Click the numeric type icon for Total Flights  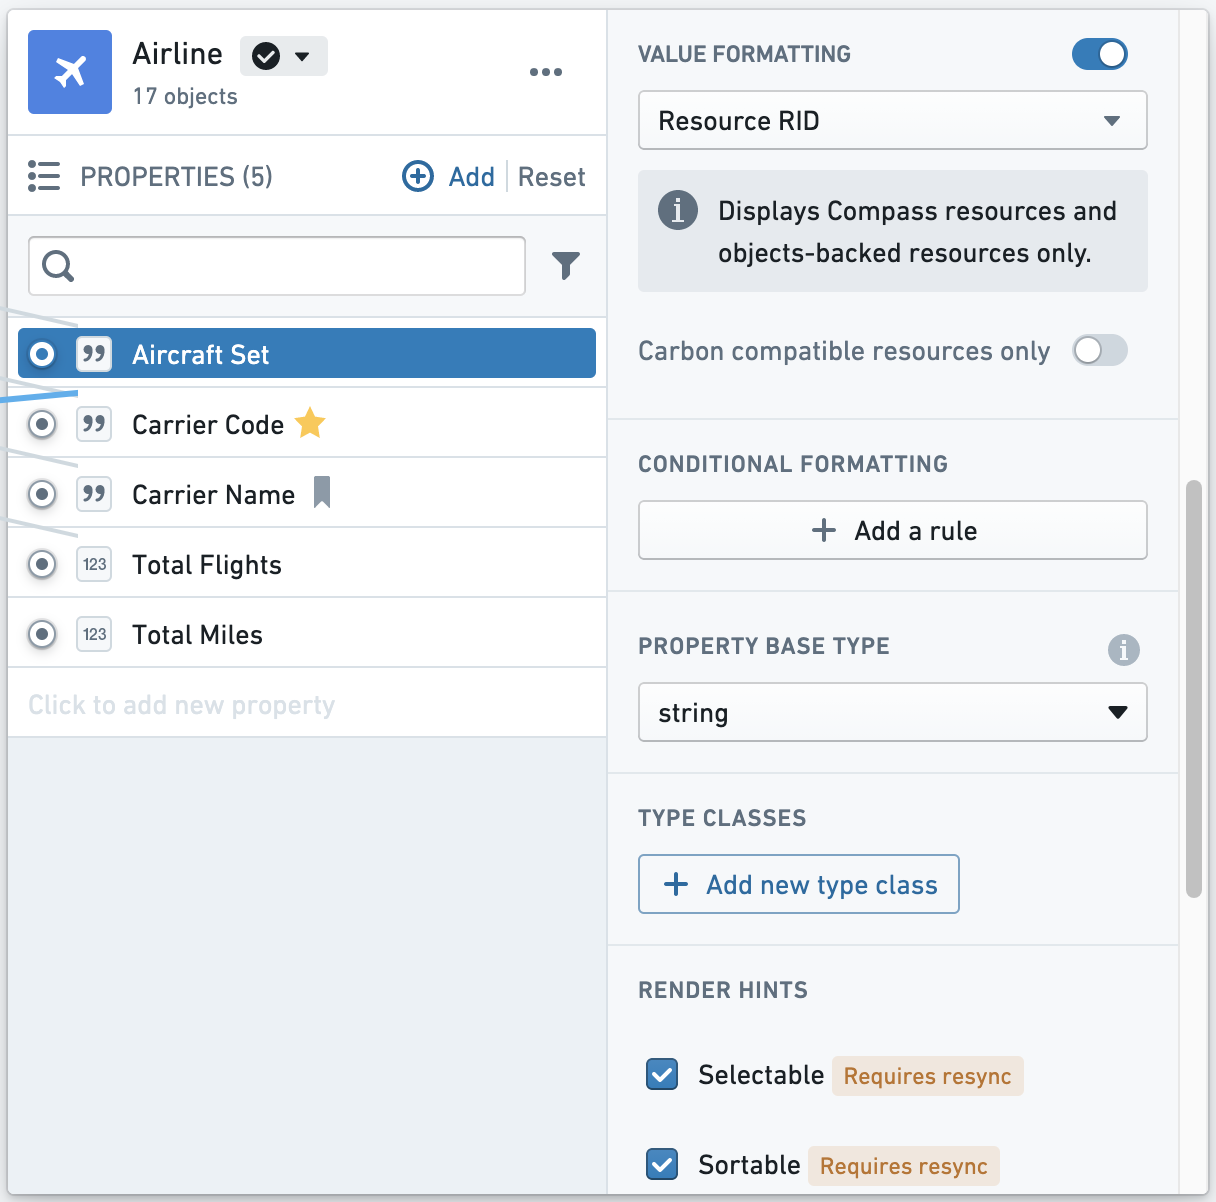tap(94, 564)
